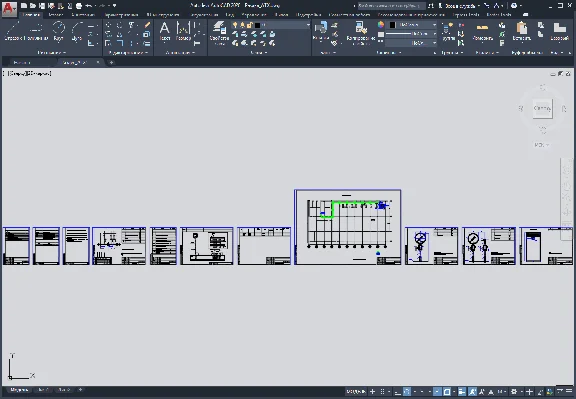Viewport: 576px width, 399px height.
Task: Open new drawing tab with plus button
Action: pos(111,62)
